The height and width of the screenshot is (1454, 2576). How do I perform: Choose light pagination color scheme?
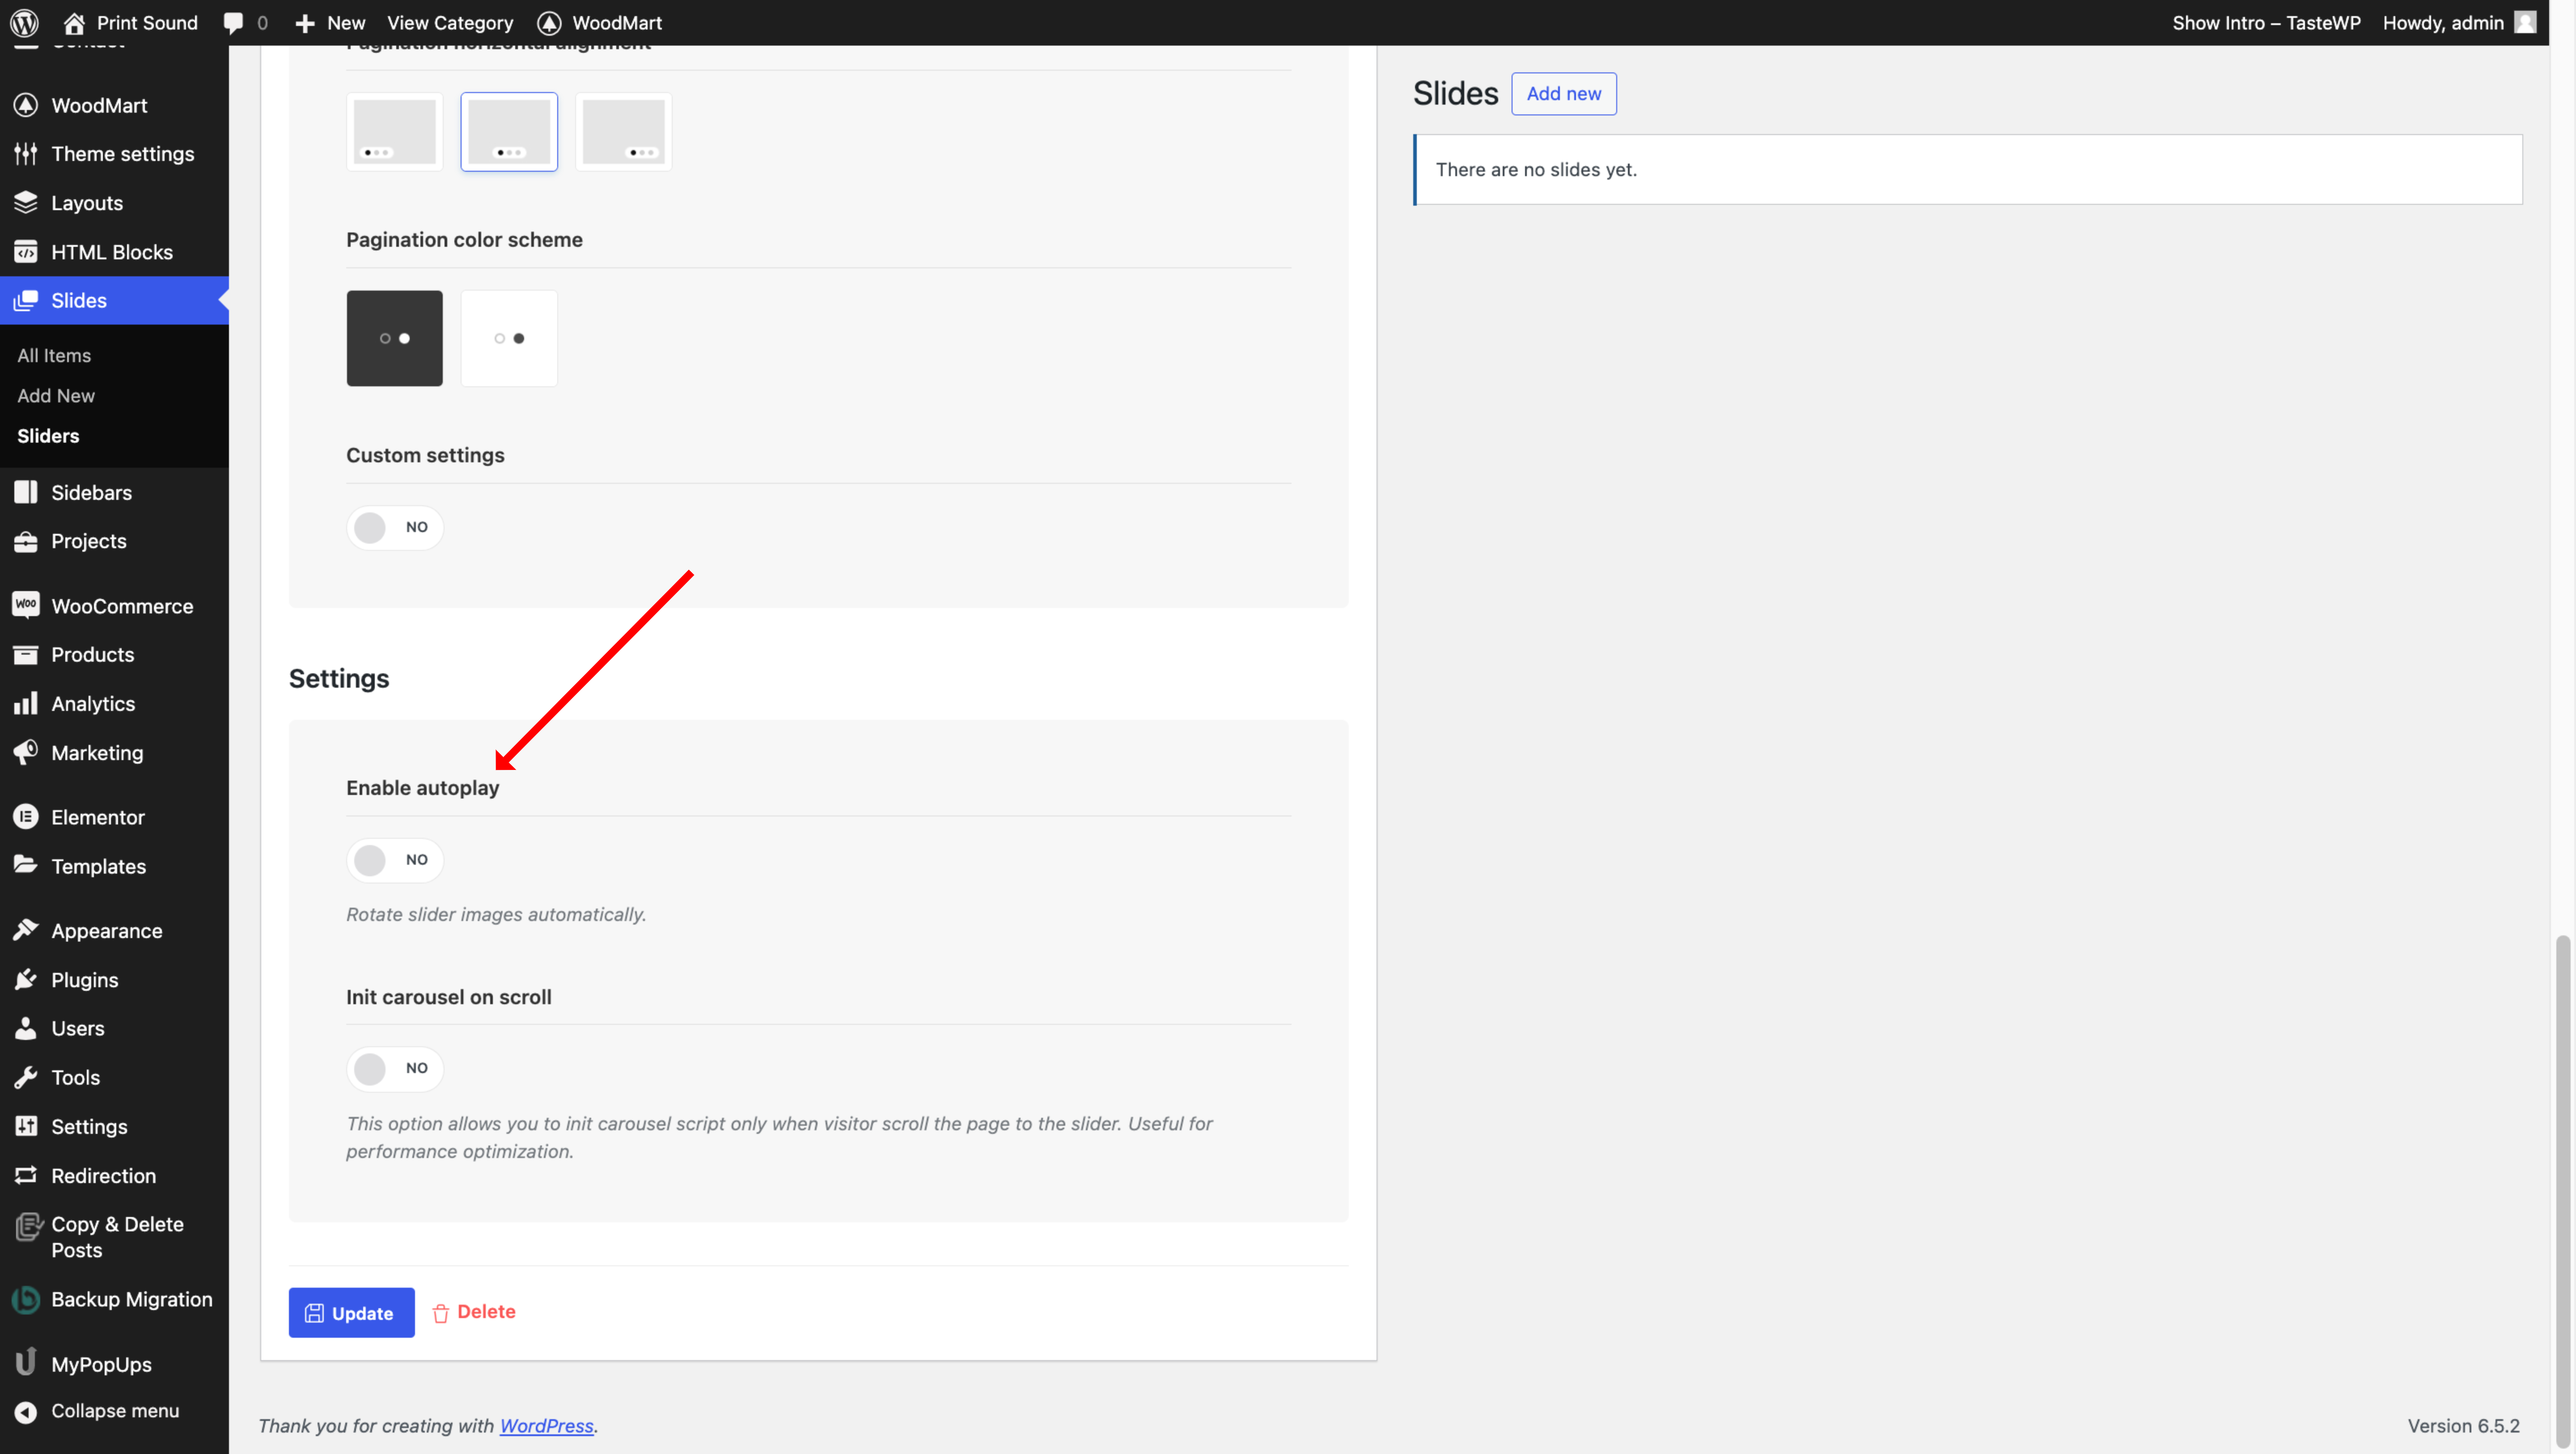click(x=509, y=338)
